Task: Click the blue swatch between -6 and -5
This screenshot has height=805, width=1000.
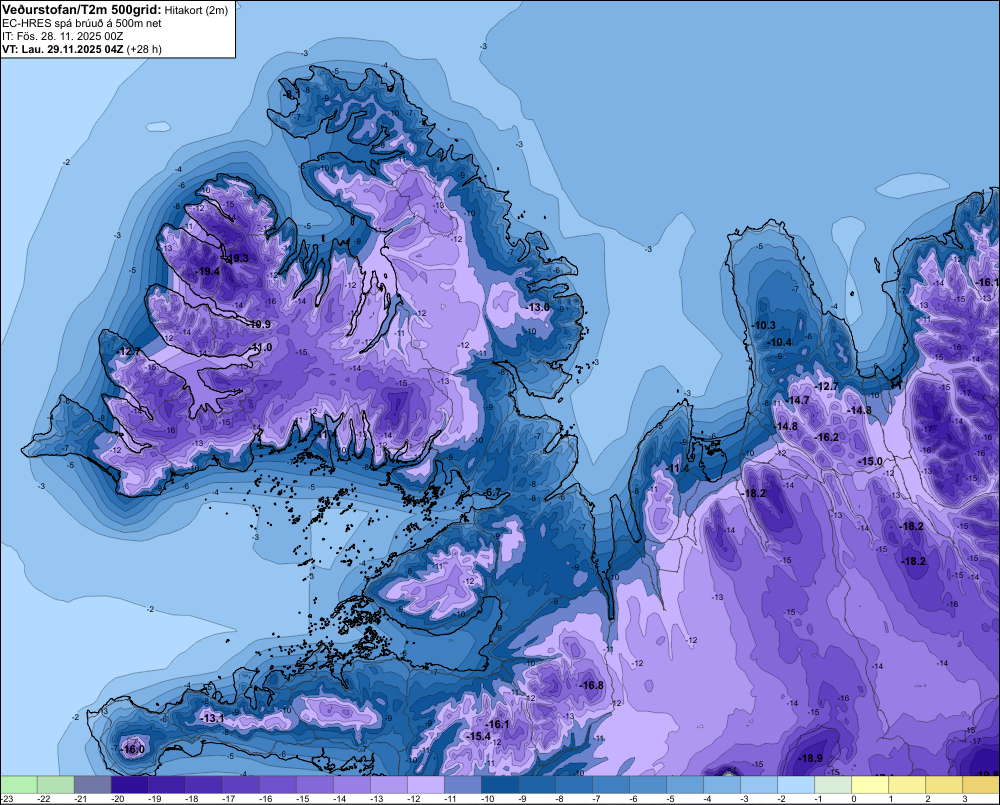Action: coord(648,785)
